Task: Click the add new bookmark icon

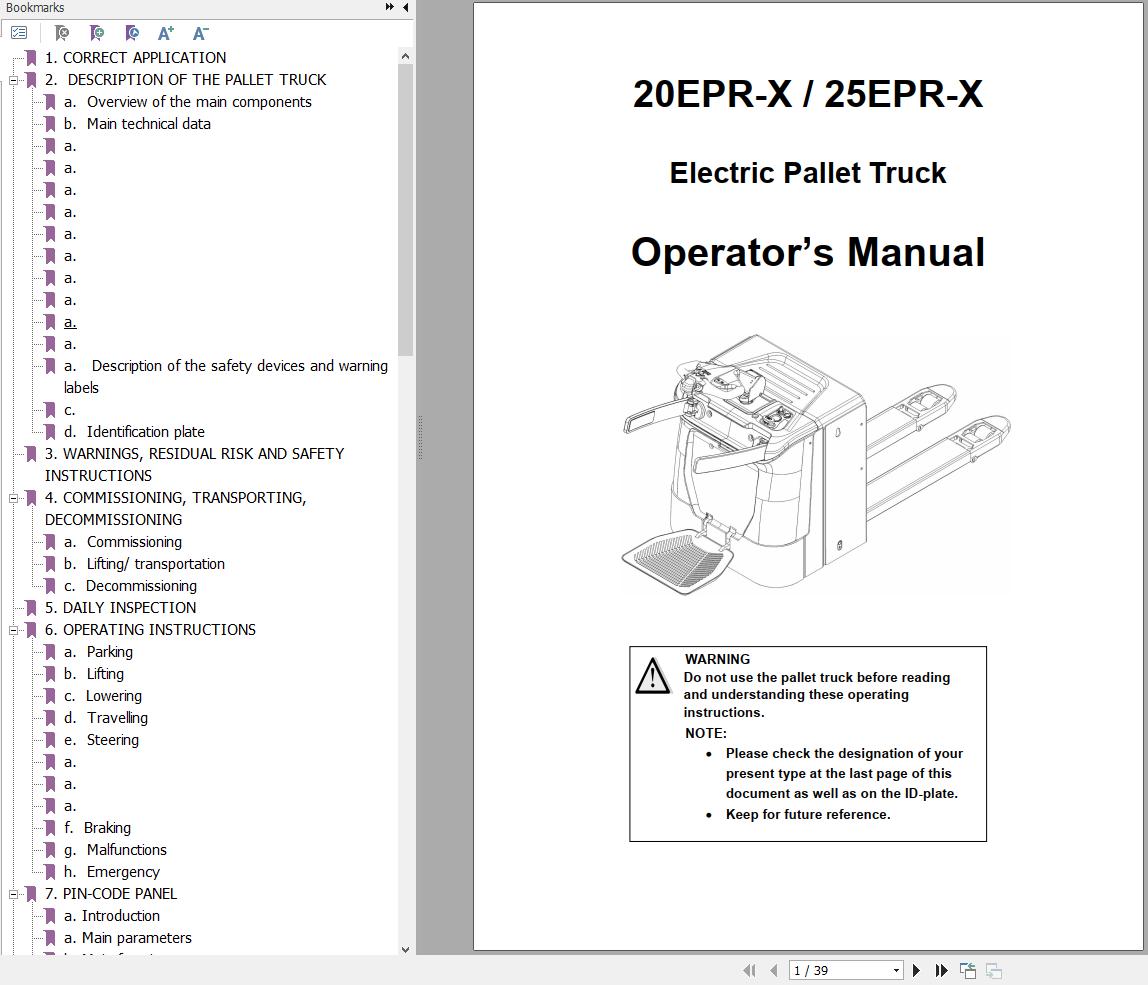Action: point(97,33)
